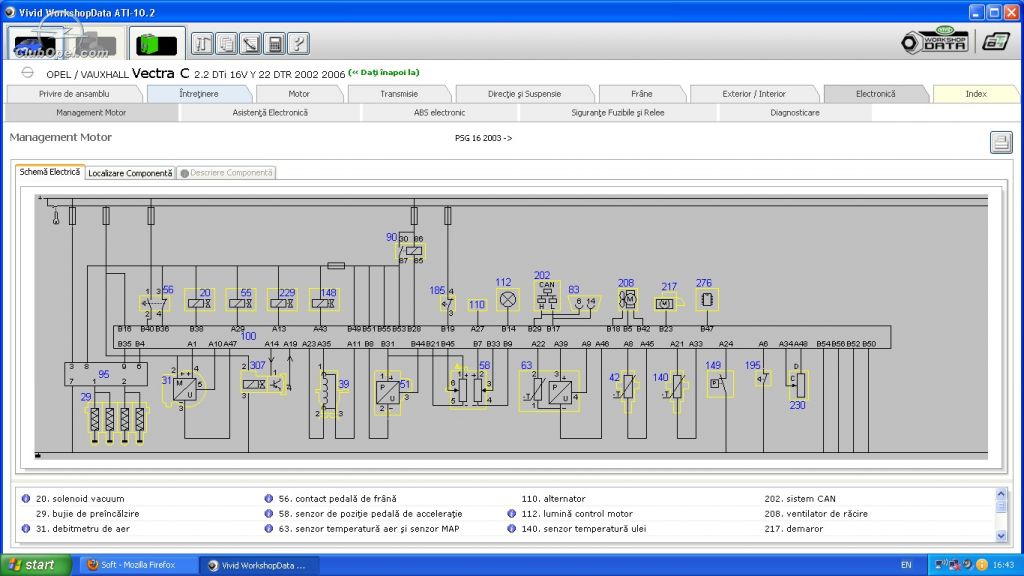Open the drawing diagram toolbar icon
The width and height of the screenshot is (1024, 576).
251,44
